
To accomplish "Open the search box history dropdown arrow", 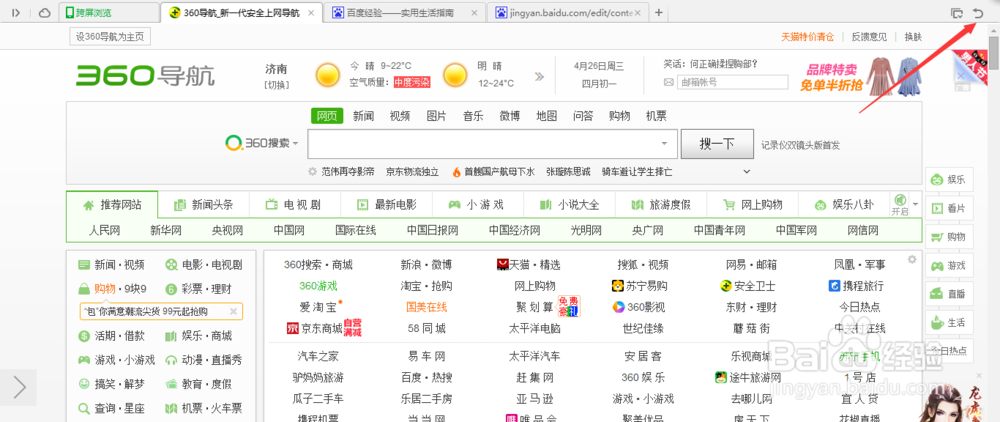I will point(665,144).
